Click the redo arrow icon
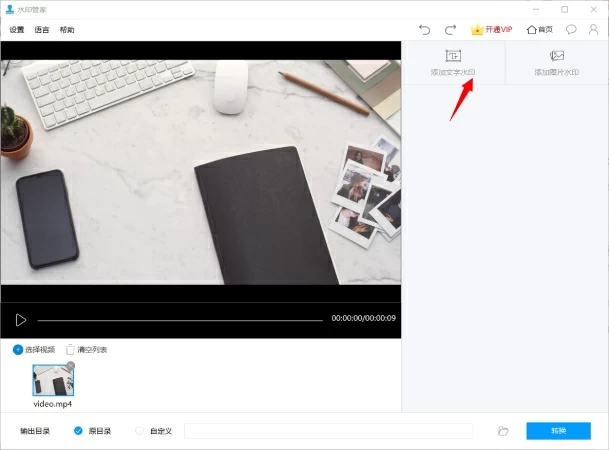Screen dimensions: 609x450 (x=450, y=30)
